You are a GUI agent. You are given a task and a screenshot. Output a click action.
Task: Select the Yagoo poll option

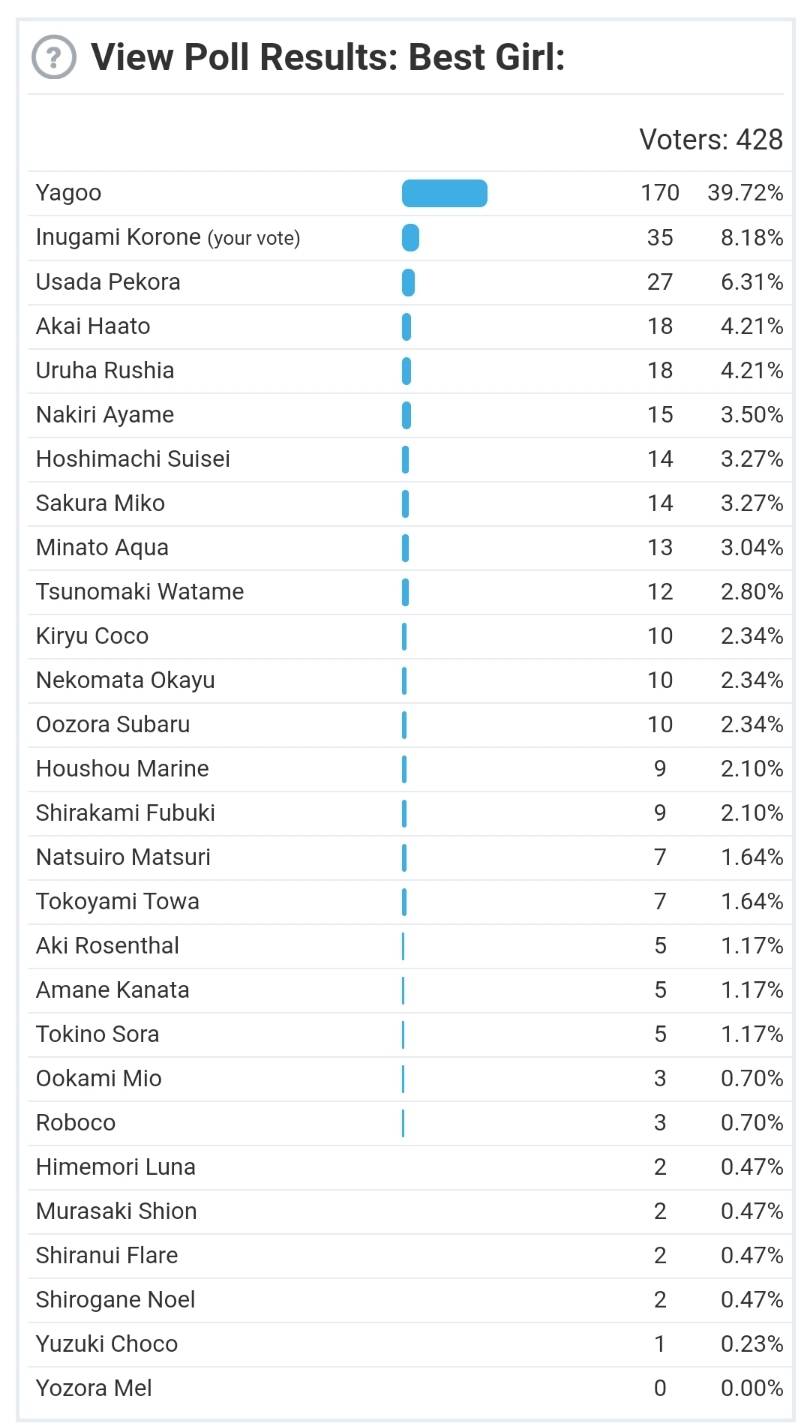65,192
